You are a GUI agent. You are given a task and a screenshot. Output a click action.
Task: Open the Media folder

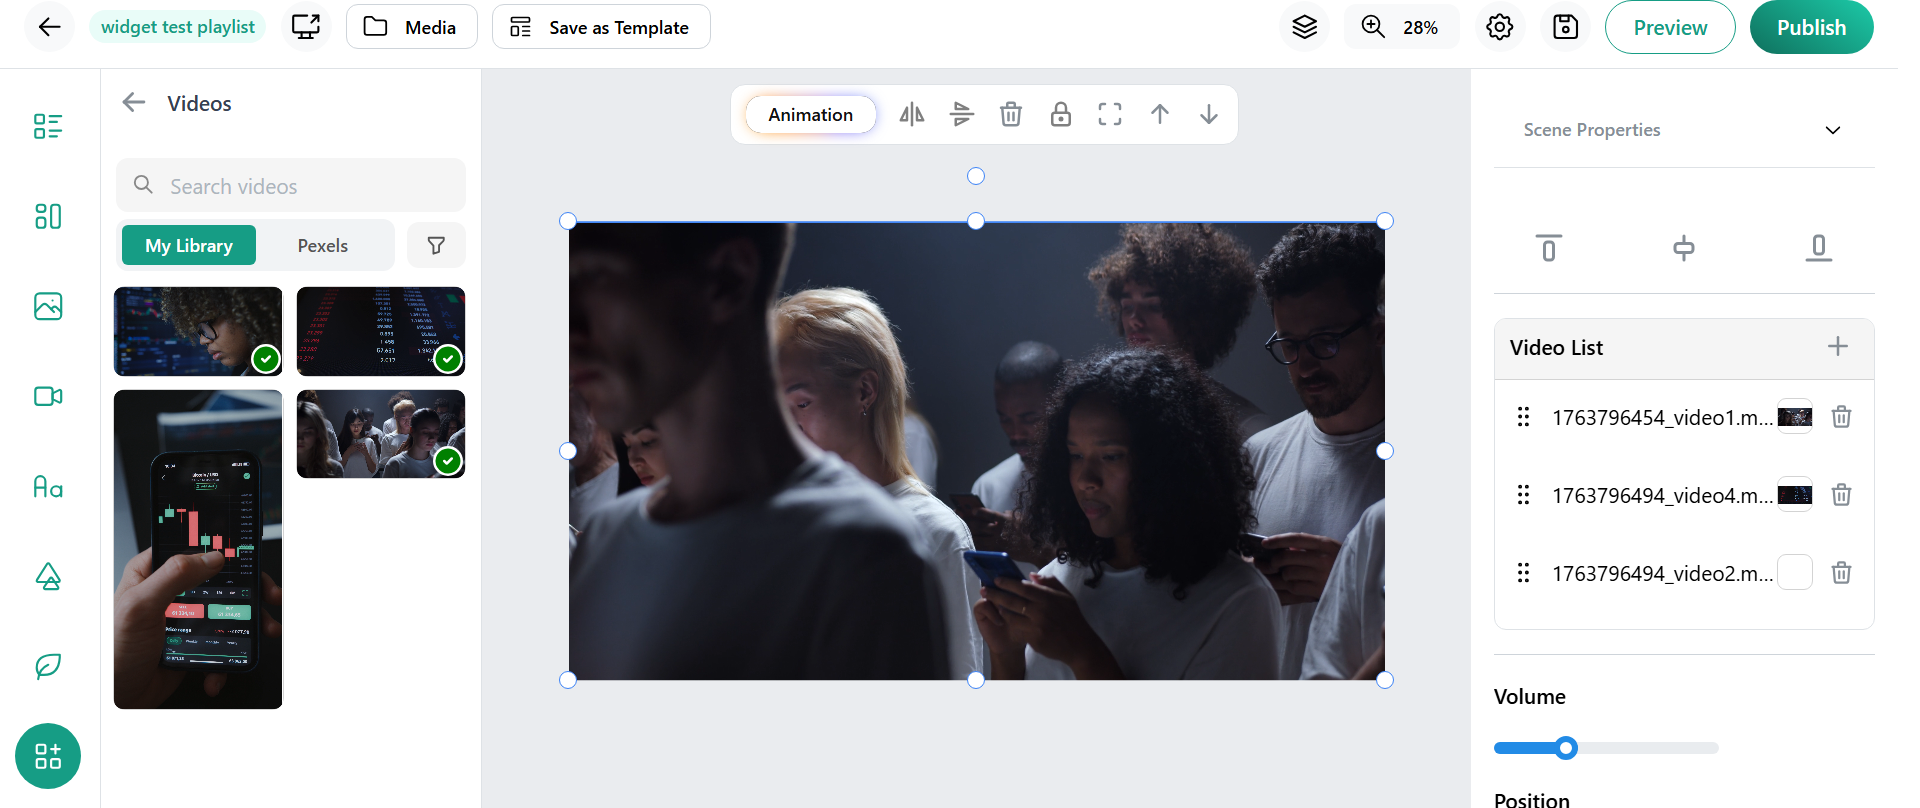click(x=411, y=27)
